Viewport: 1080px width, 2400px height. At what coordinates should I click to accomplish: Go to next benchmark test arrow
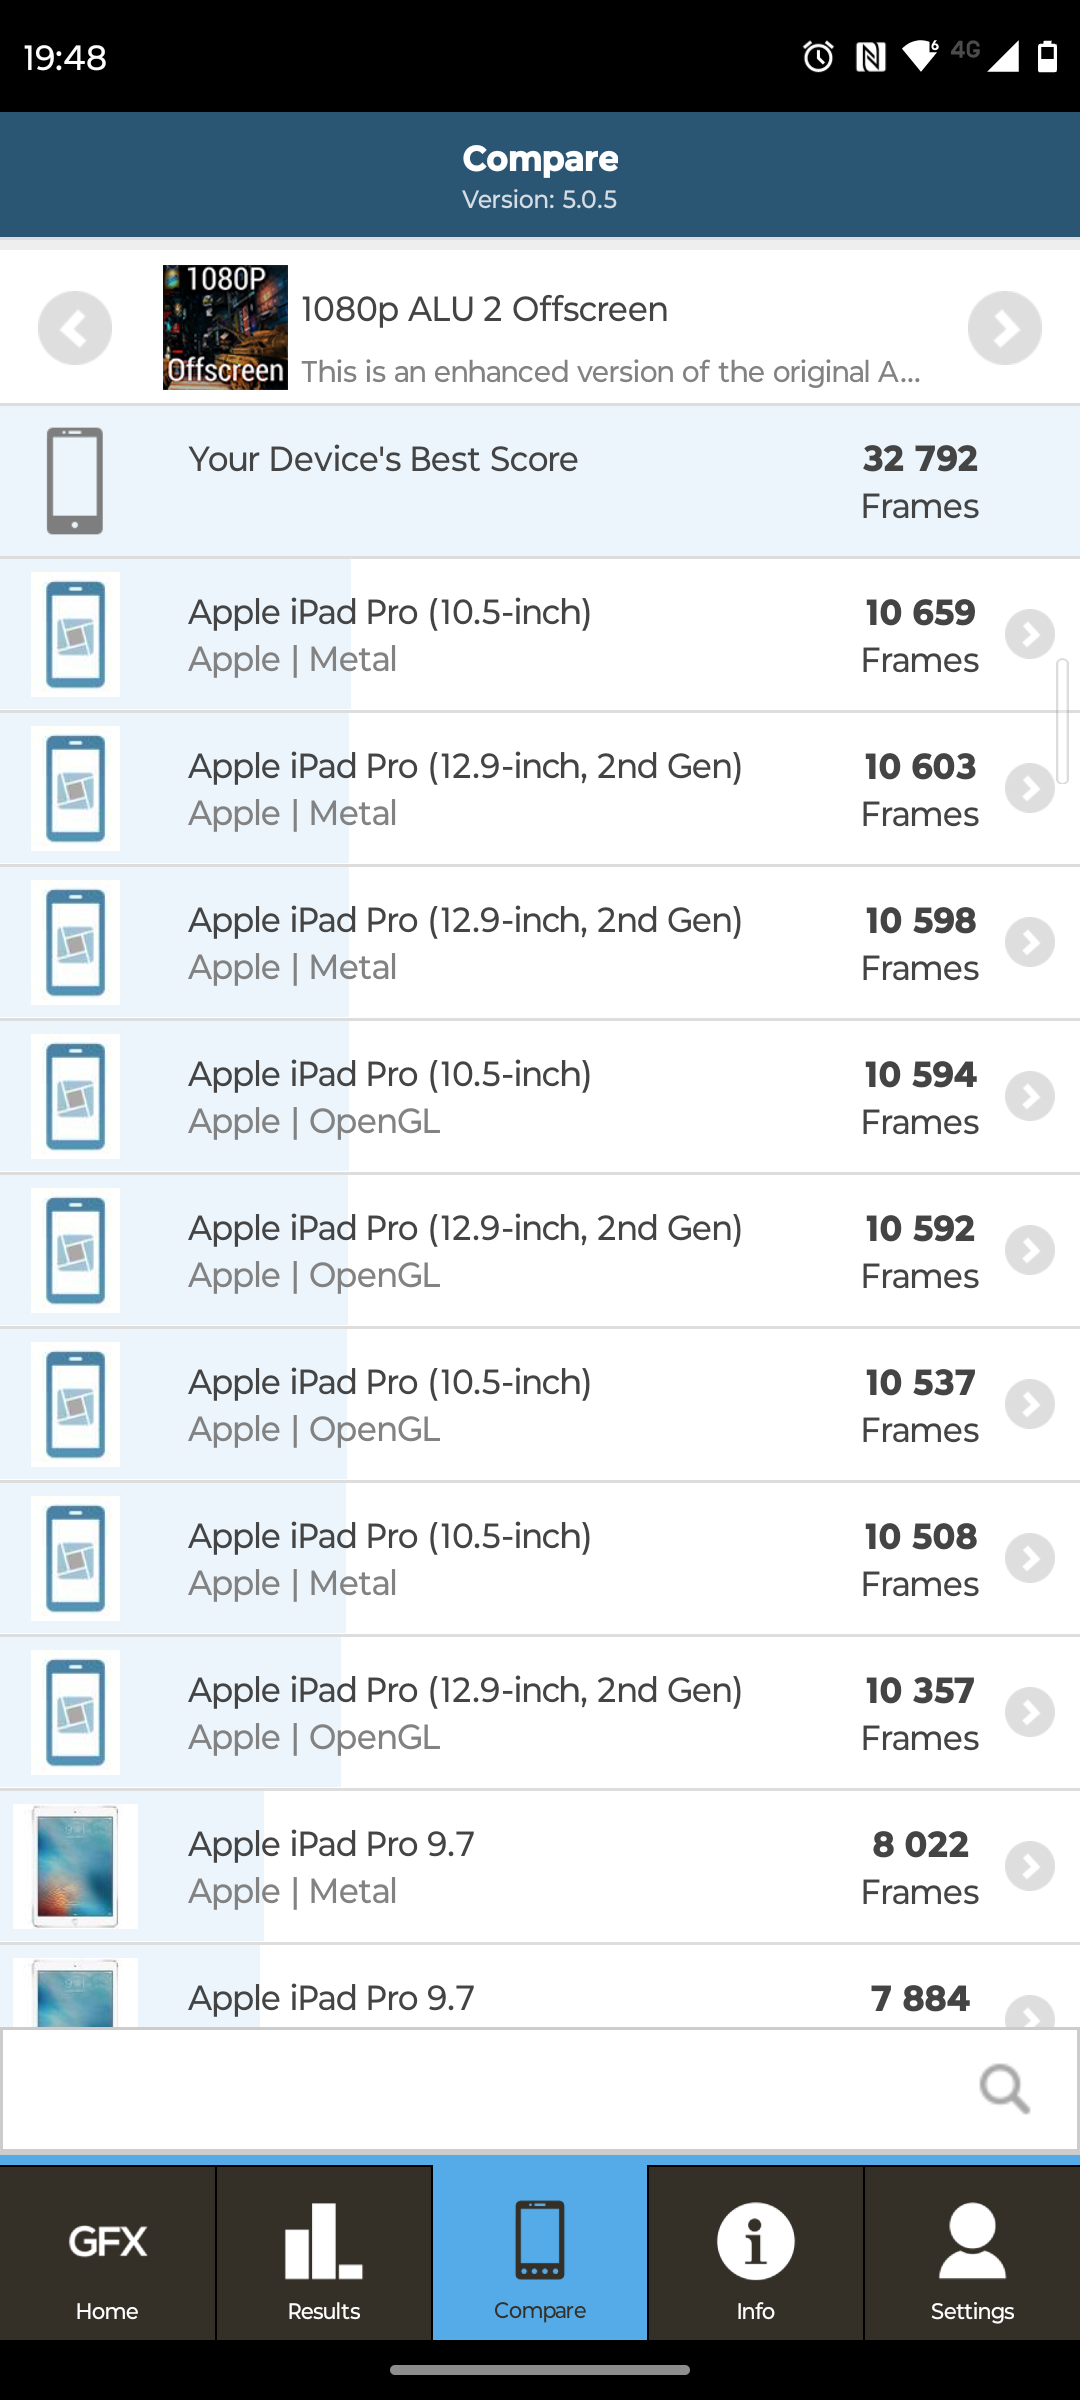tap(1004, 328)
